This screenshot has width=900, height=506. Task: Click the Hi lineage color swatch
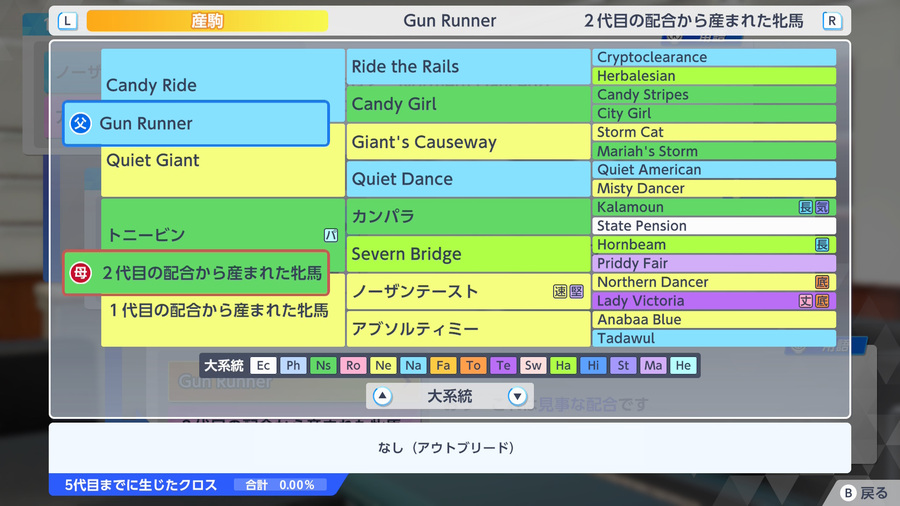593,365
